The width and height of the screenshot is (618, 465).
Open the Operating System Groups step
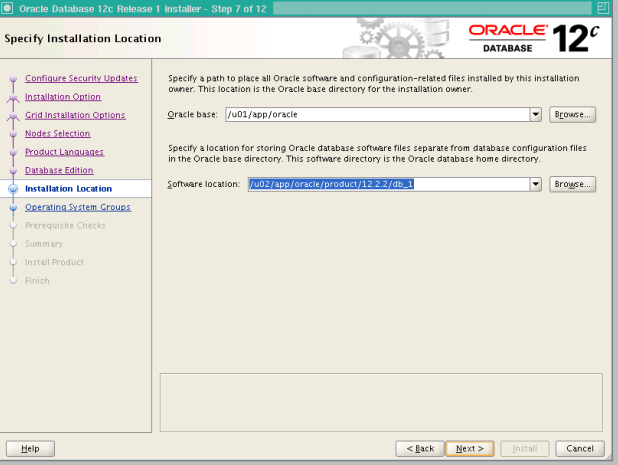coord(78,207)
